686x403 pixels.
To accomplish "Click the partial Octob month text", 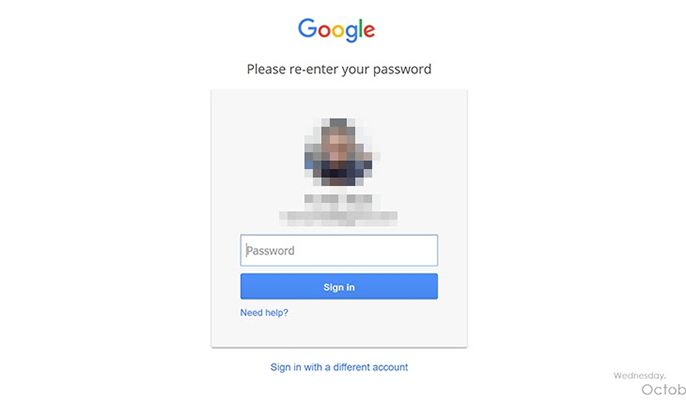I will pos(664,389).
